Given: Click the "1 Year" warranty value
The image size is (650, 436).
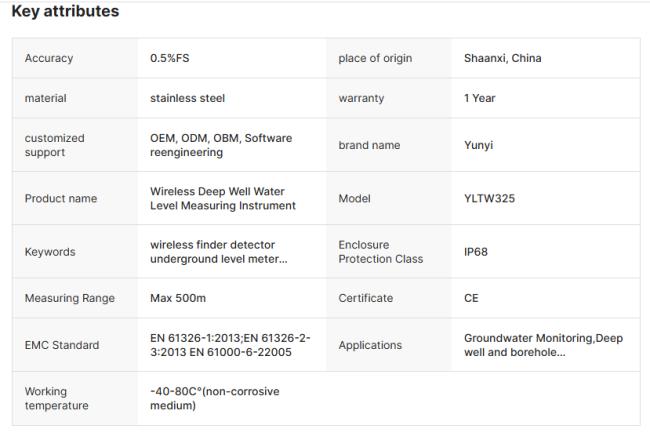Looking at the screenshot, I should coord(479,98).
